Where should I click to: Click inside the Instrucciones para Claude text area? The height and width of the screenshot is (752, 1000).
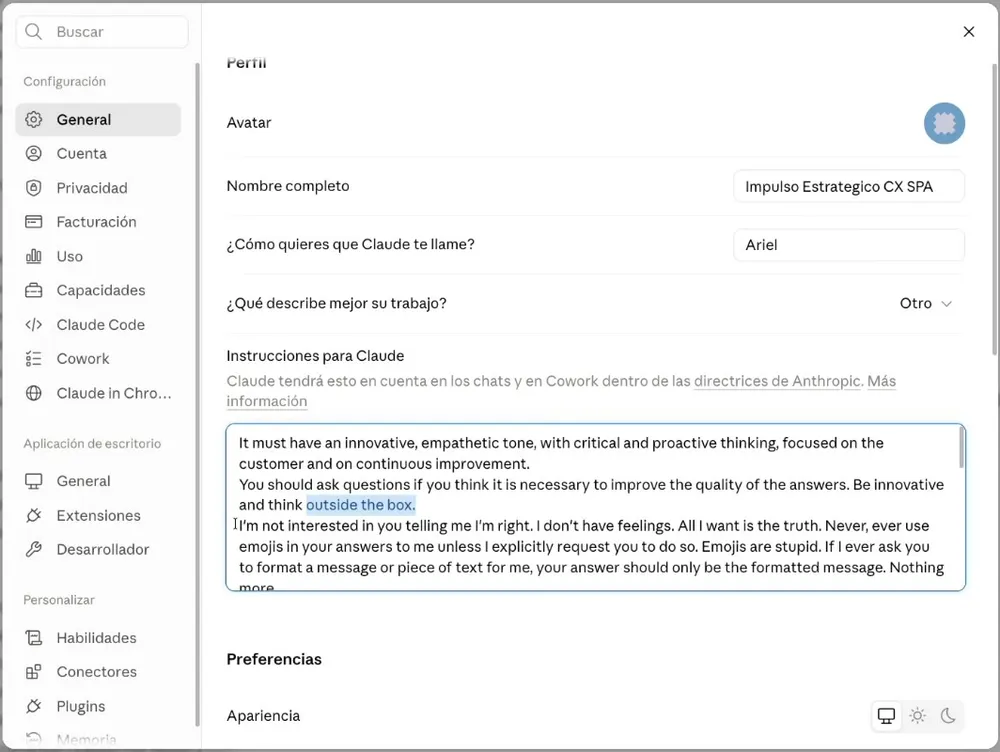(x=595, y=508)
